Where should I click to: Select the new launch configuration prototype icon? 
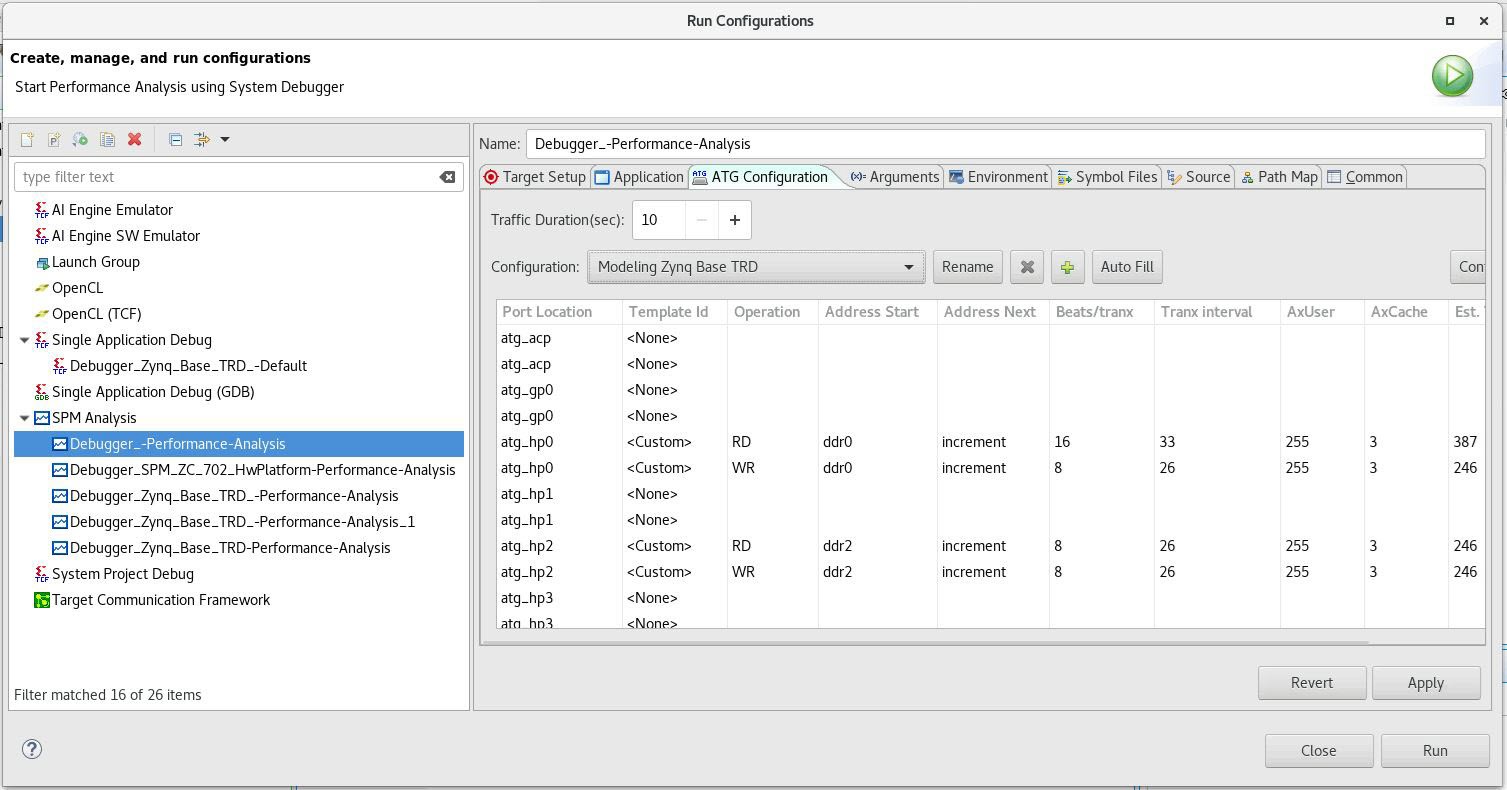(51, 139)
